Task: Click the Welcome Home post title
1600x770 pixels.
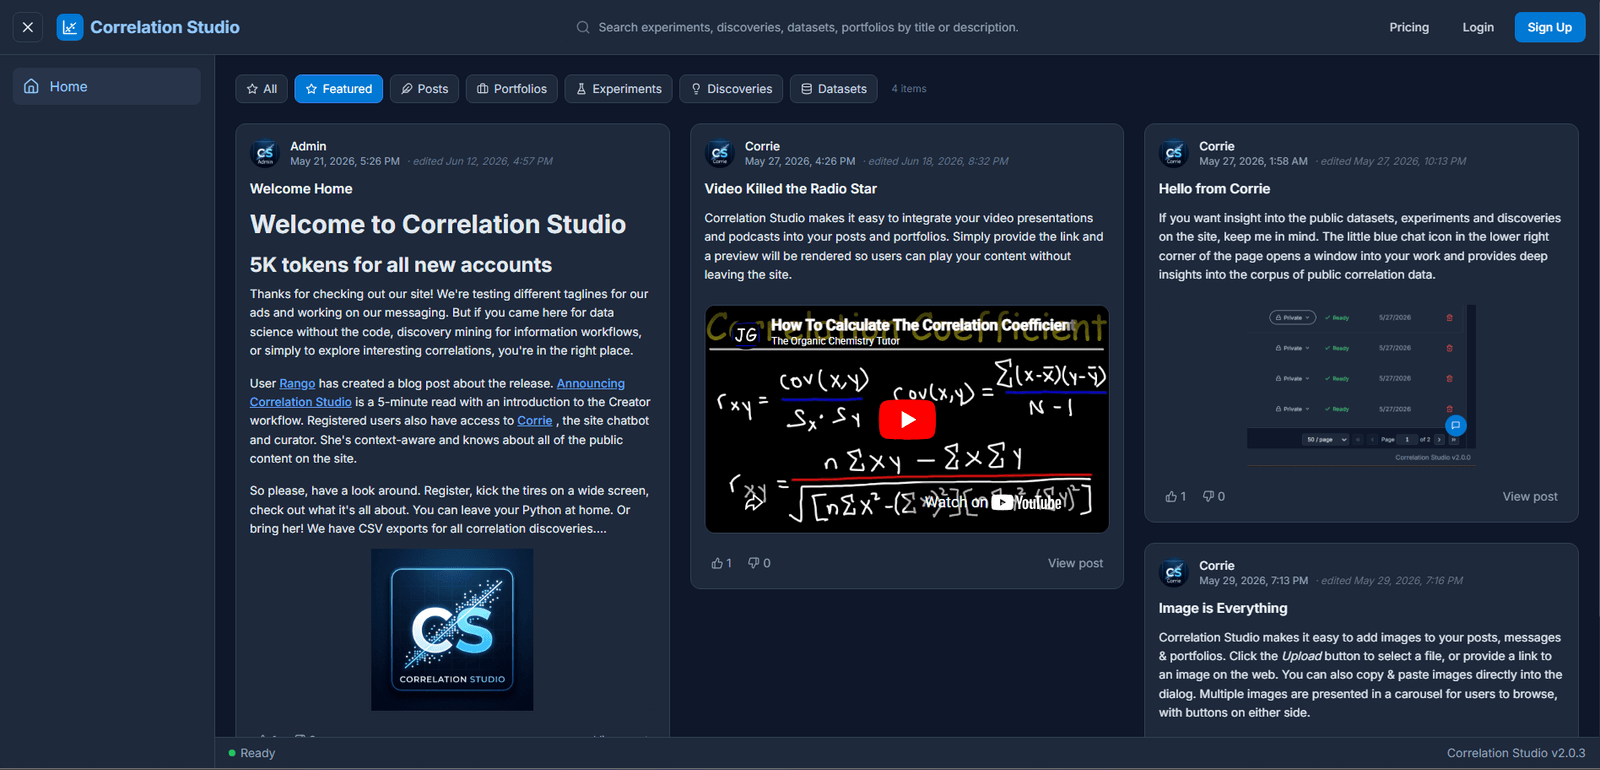Action: coord(301,189)
